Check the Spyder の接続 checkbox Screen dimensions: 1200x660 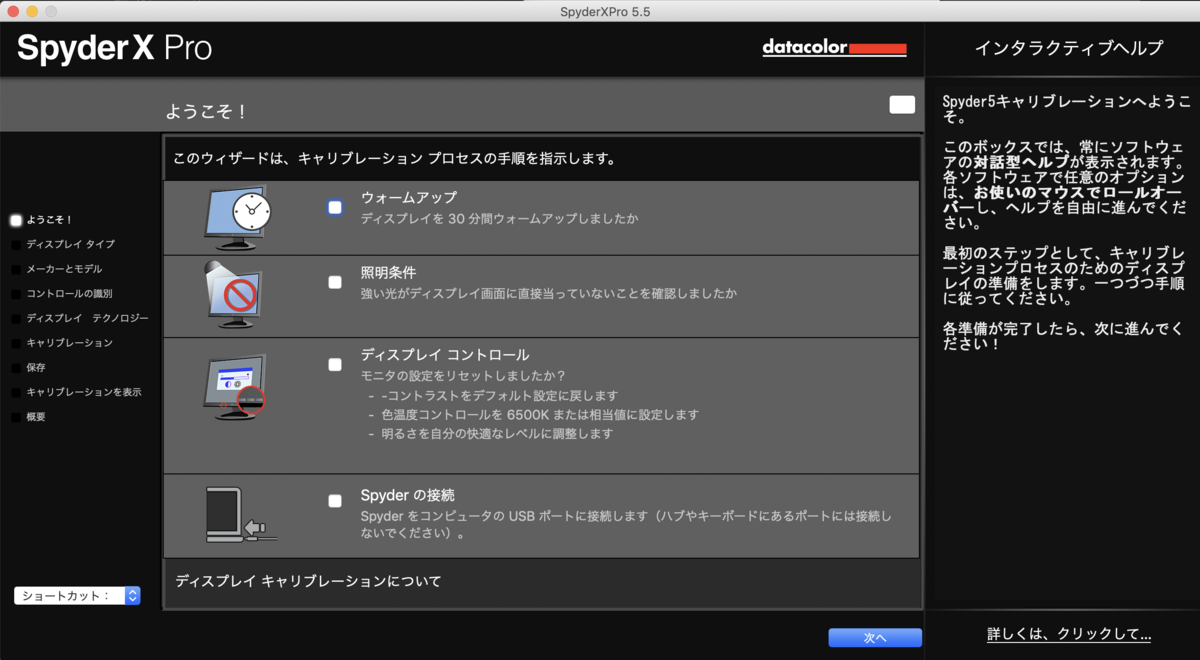pyautogui.click(x=335, y=501)
